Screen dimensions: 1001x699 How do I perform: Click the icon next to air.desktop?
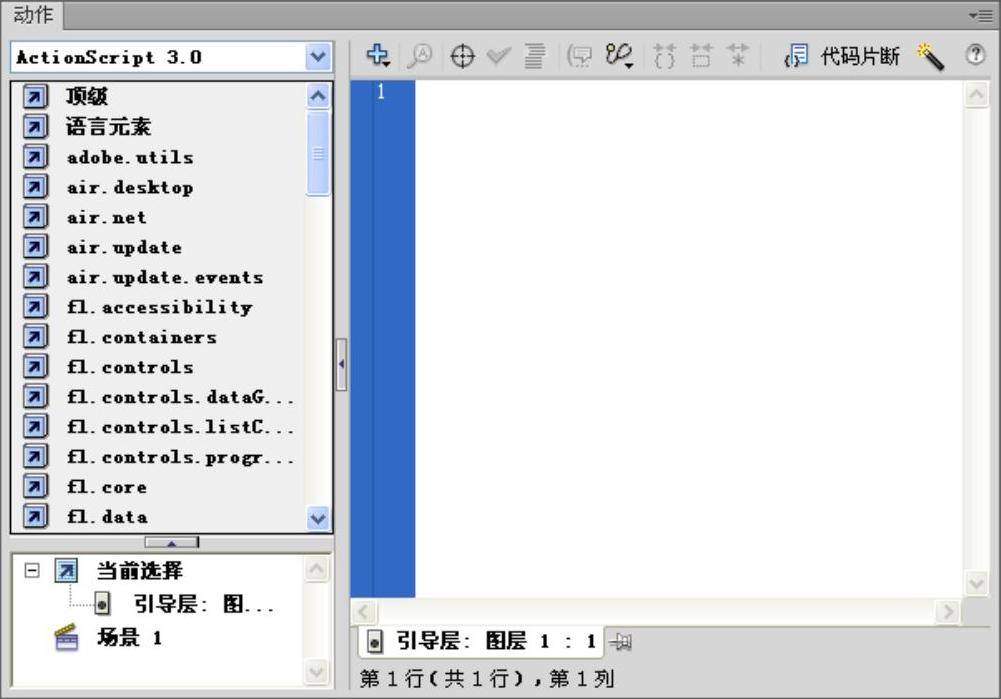pyautogui.click(x=36, y=186)
